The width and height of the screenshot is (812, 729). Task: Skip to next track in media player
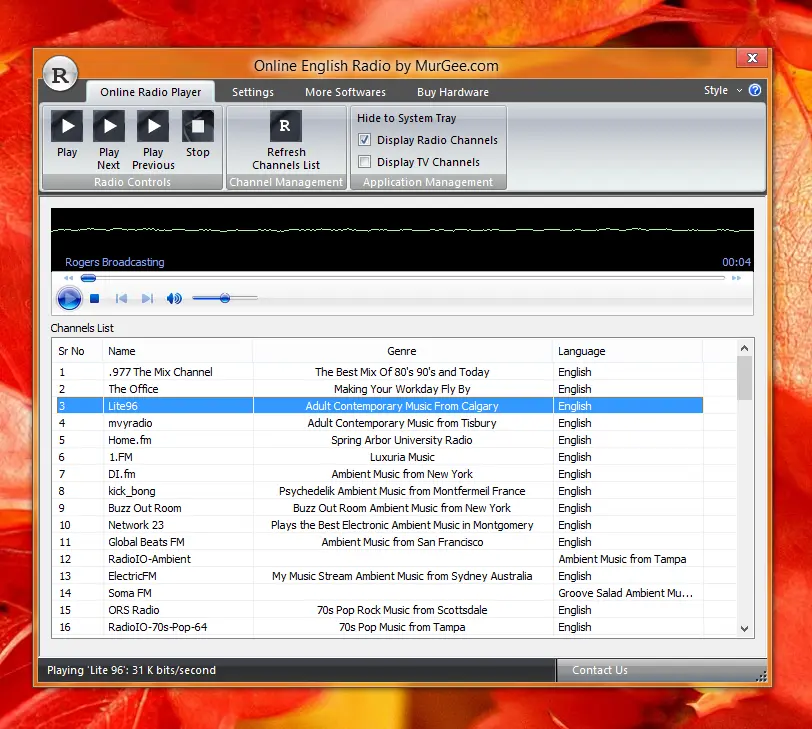pos(148,298)
